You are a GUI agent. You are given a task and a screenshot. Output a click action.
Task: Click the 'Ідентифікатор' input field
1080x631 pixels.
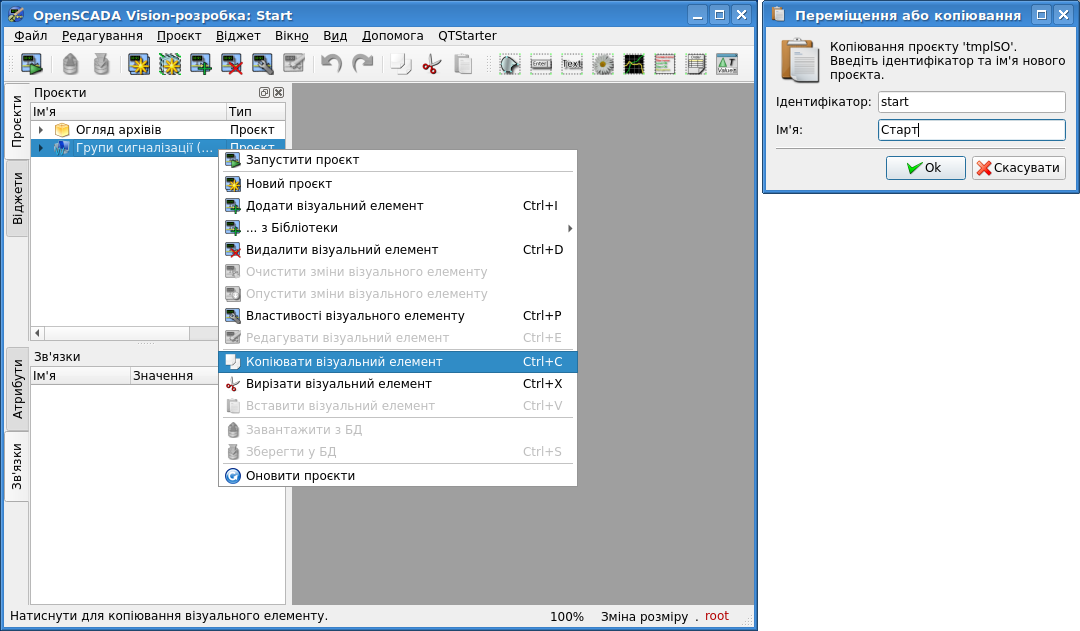point(971,102)
